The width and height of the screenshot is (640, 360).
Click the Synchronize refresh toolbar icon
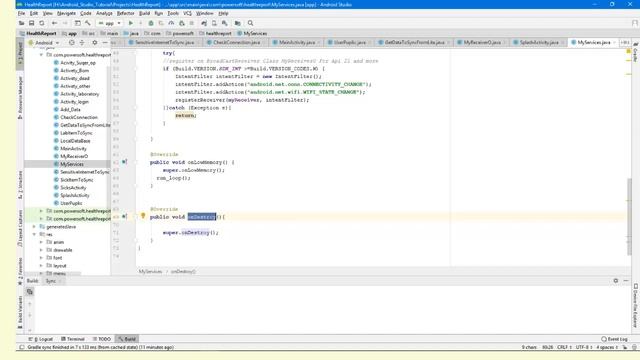pyautogui.click(x=42, y=23)
